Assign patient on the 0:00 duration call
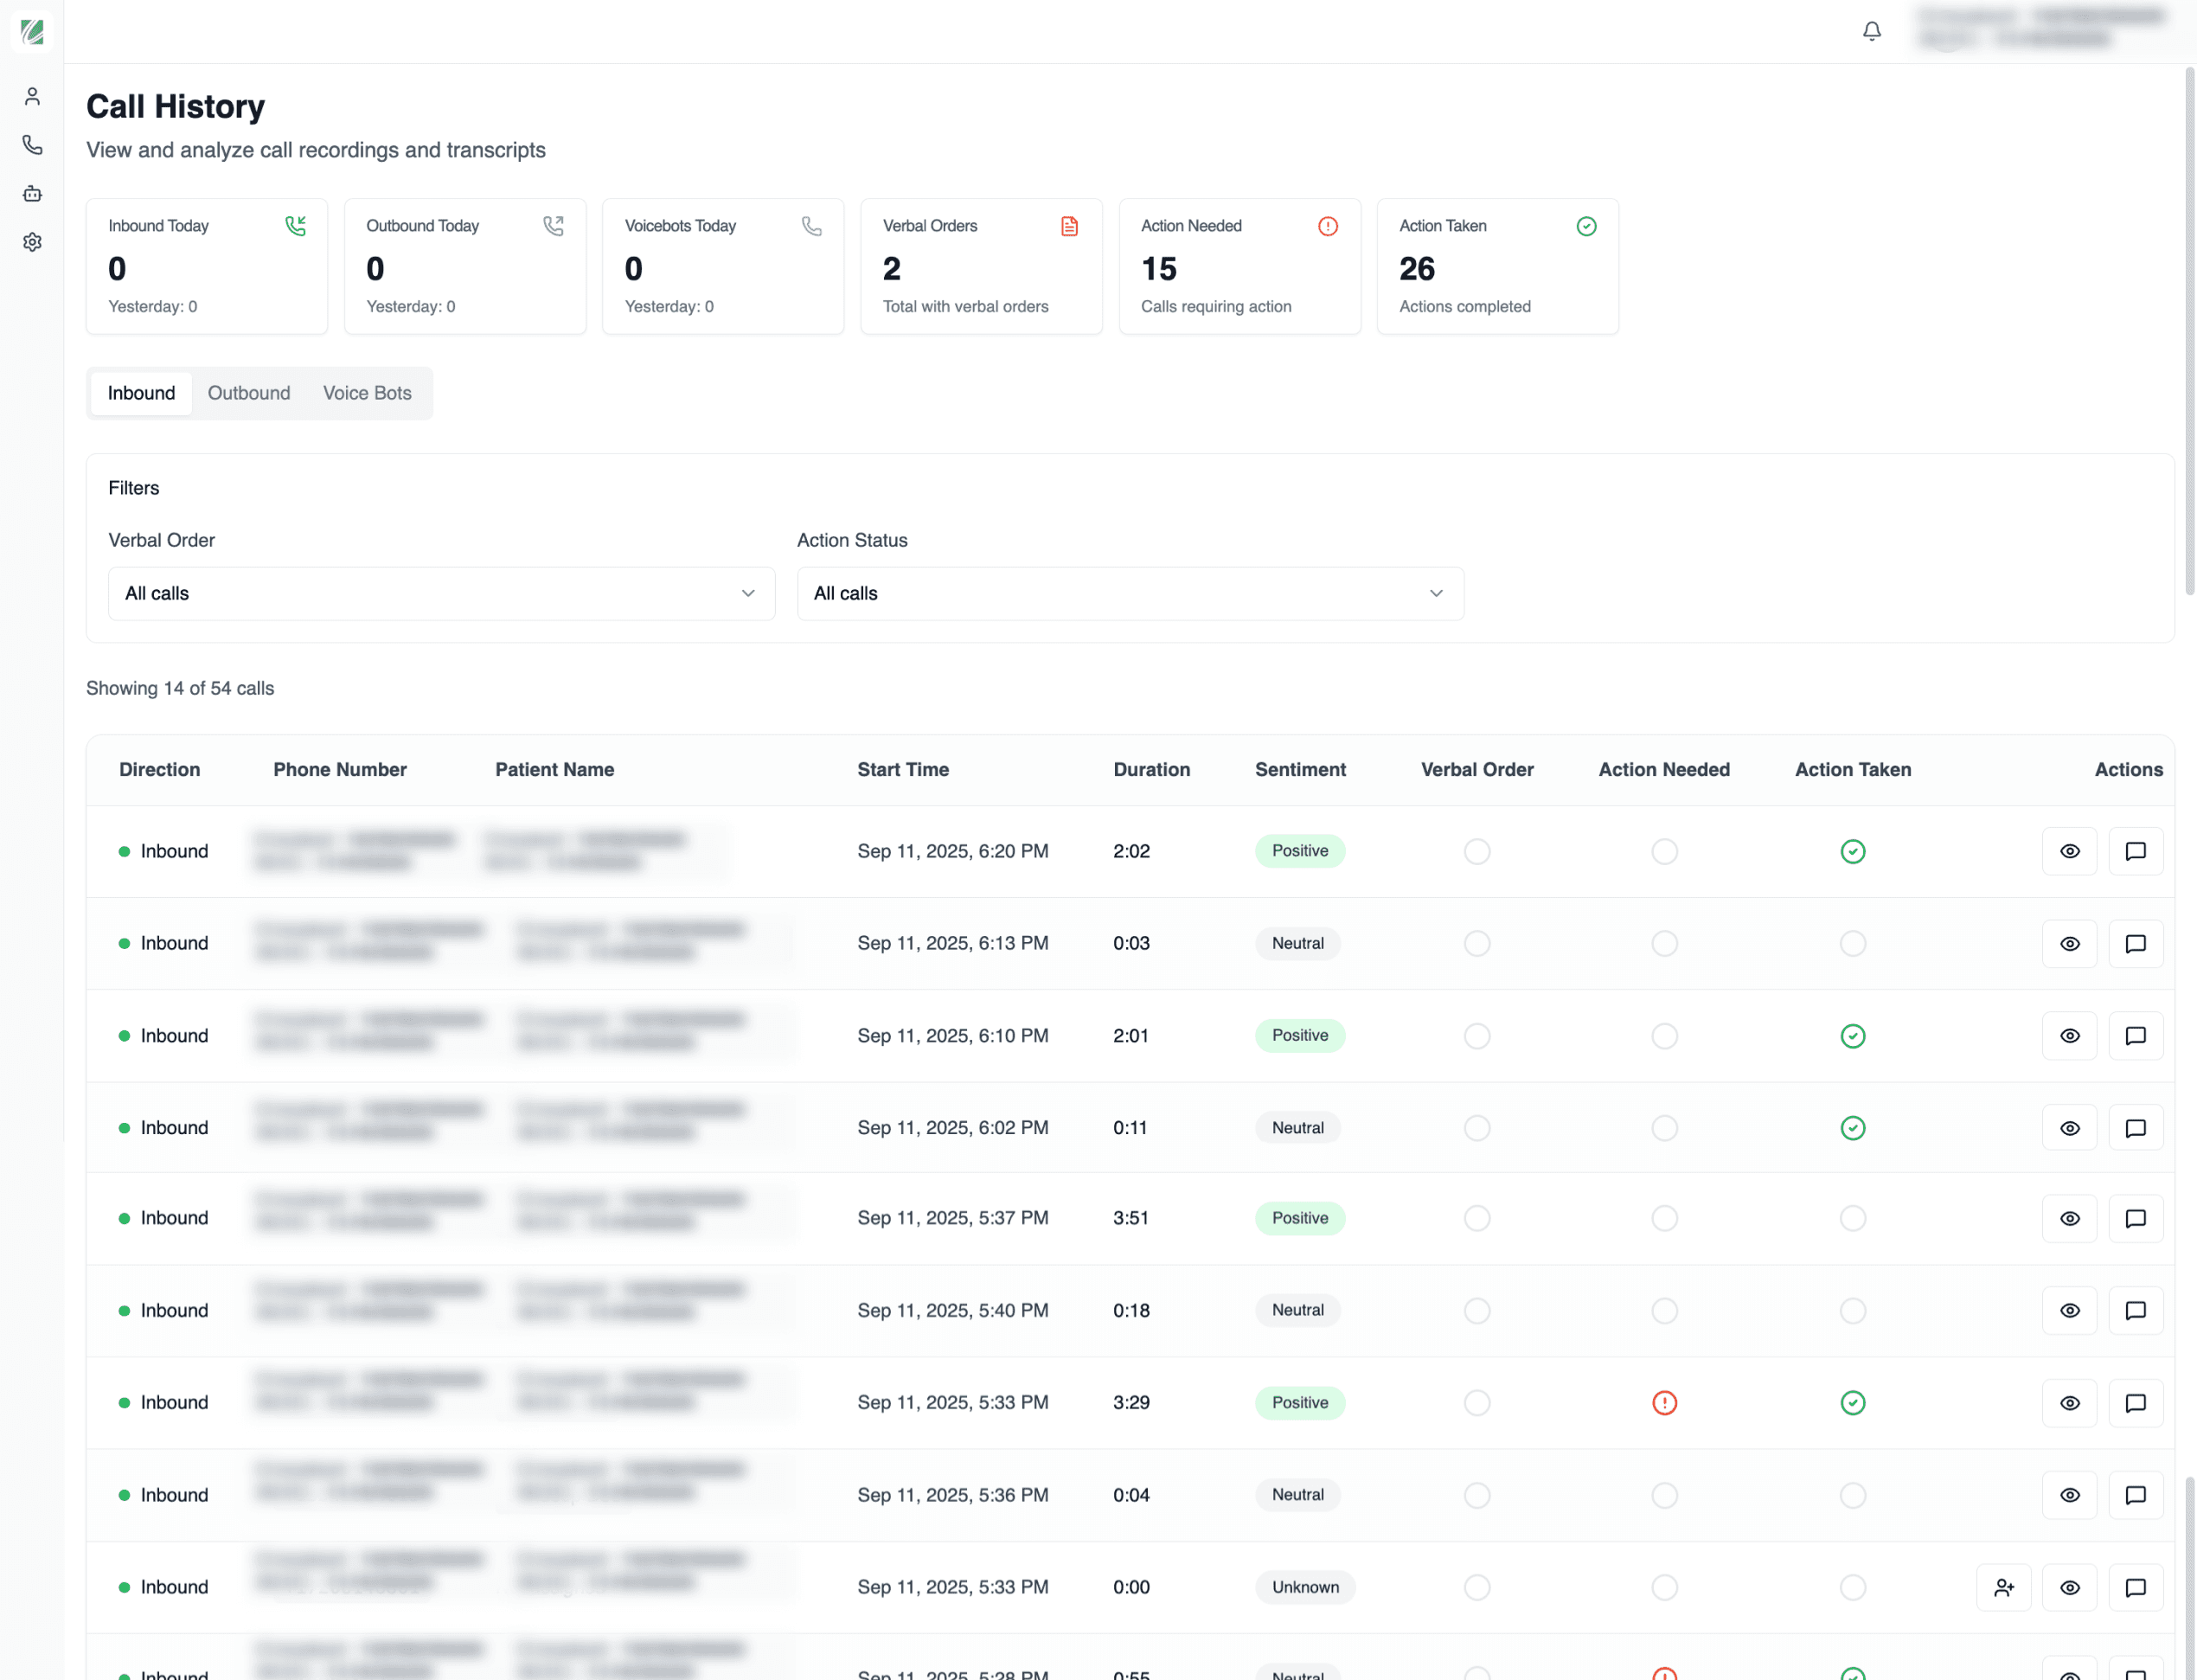Screen dimensions: 2197x1680 pos(2003,1587)
